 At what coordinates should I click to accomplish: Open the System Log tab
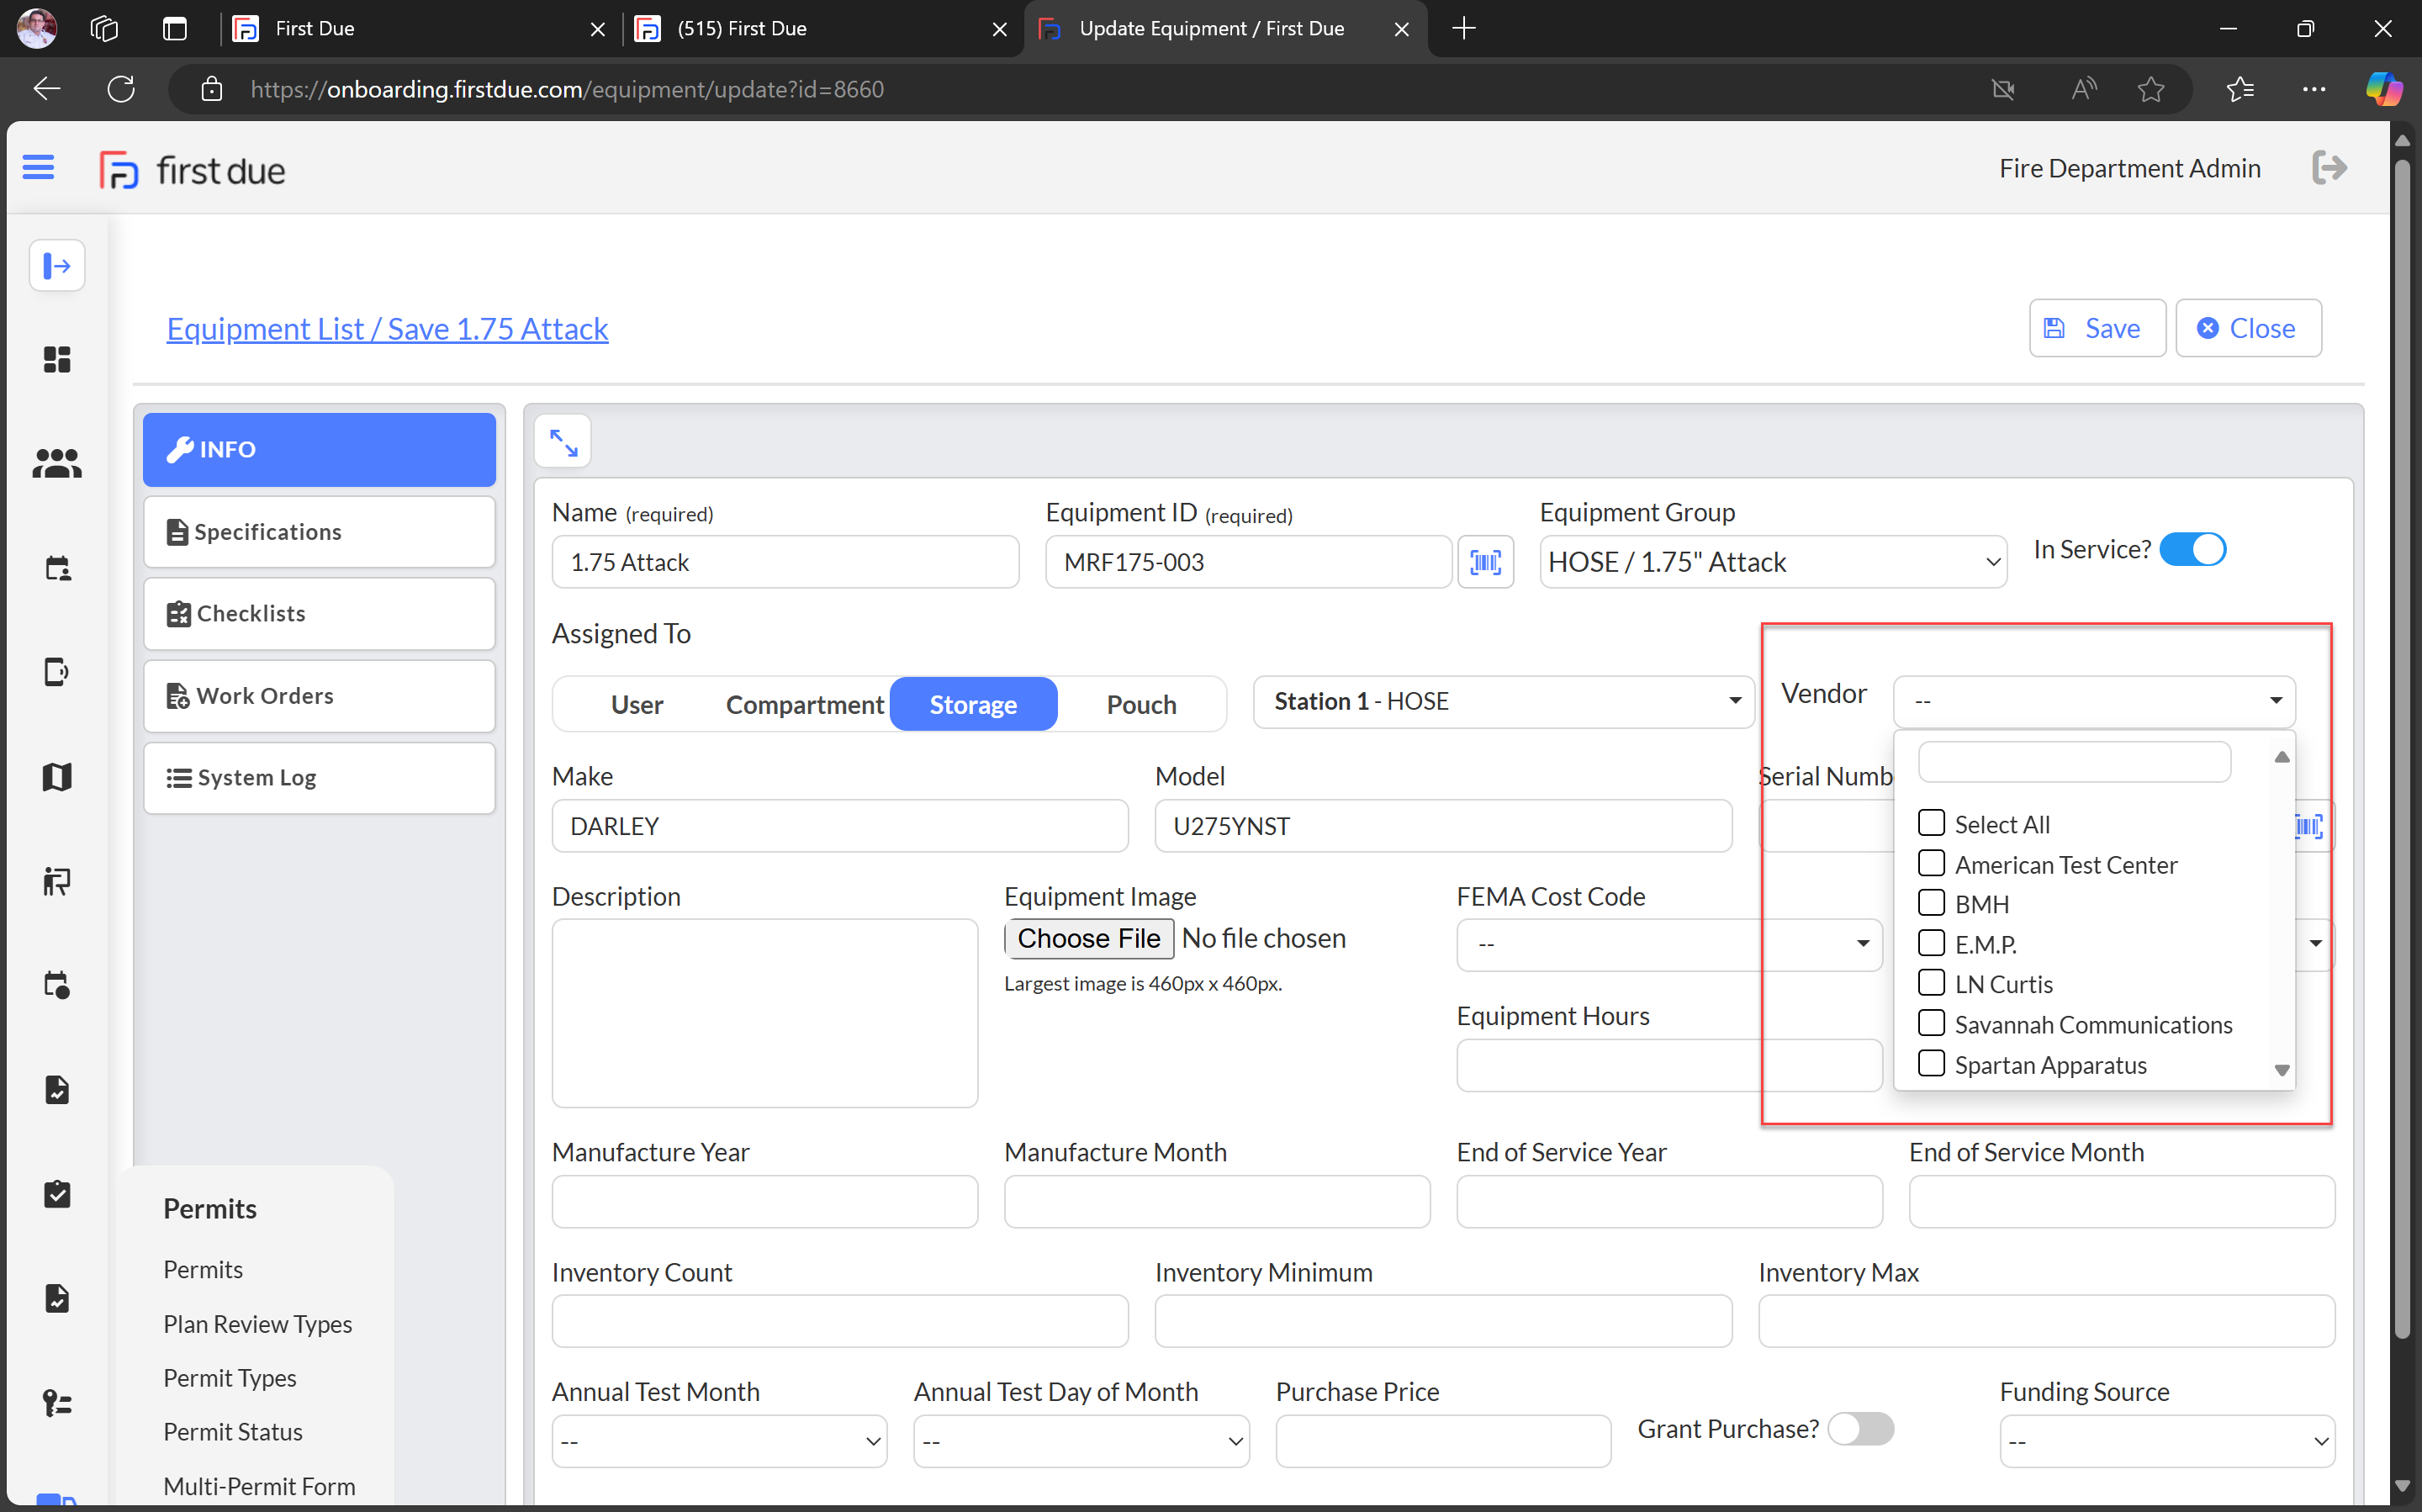click(x=319, y=778)
